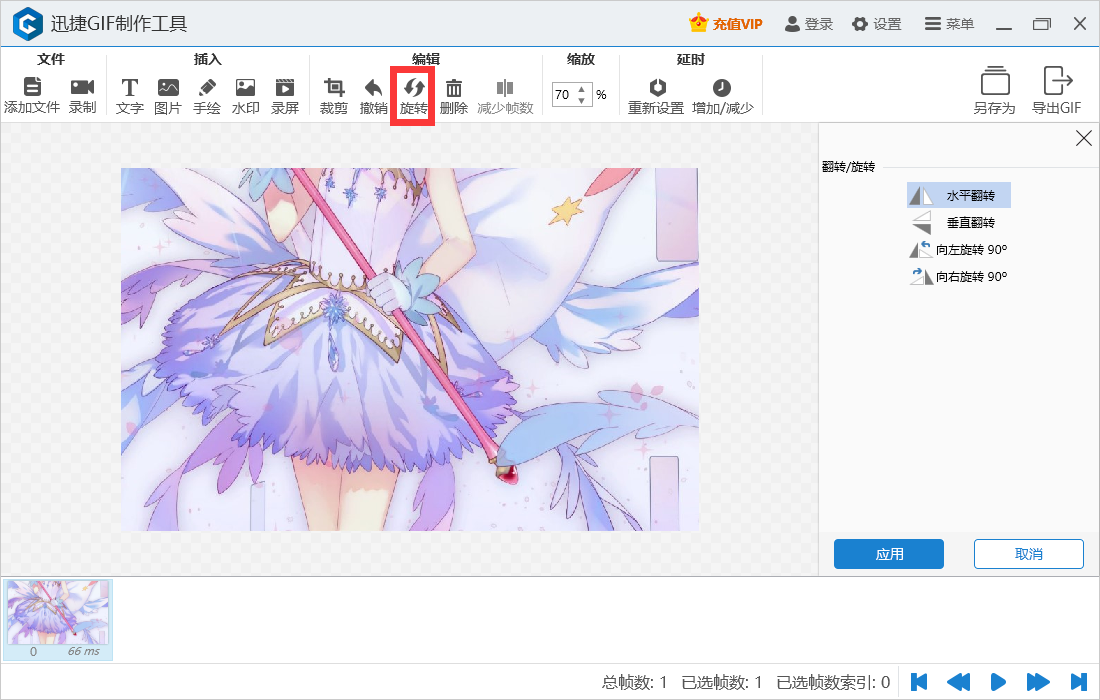Play the GIF preview
The image size is (1100, 700).
pos(998,682)
